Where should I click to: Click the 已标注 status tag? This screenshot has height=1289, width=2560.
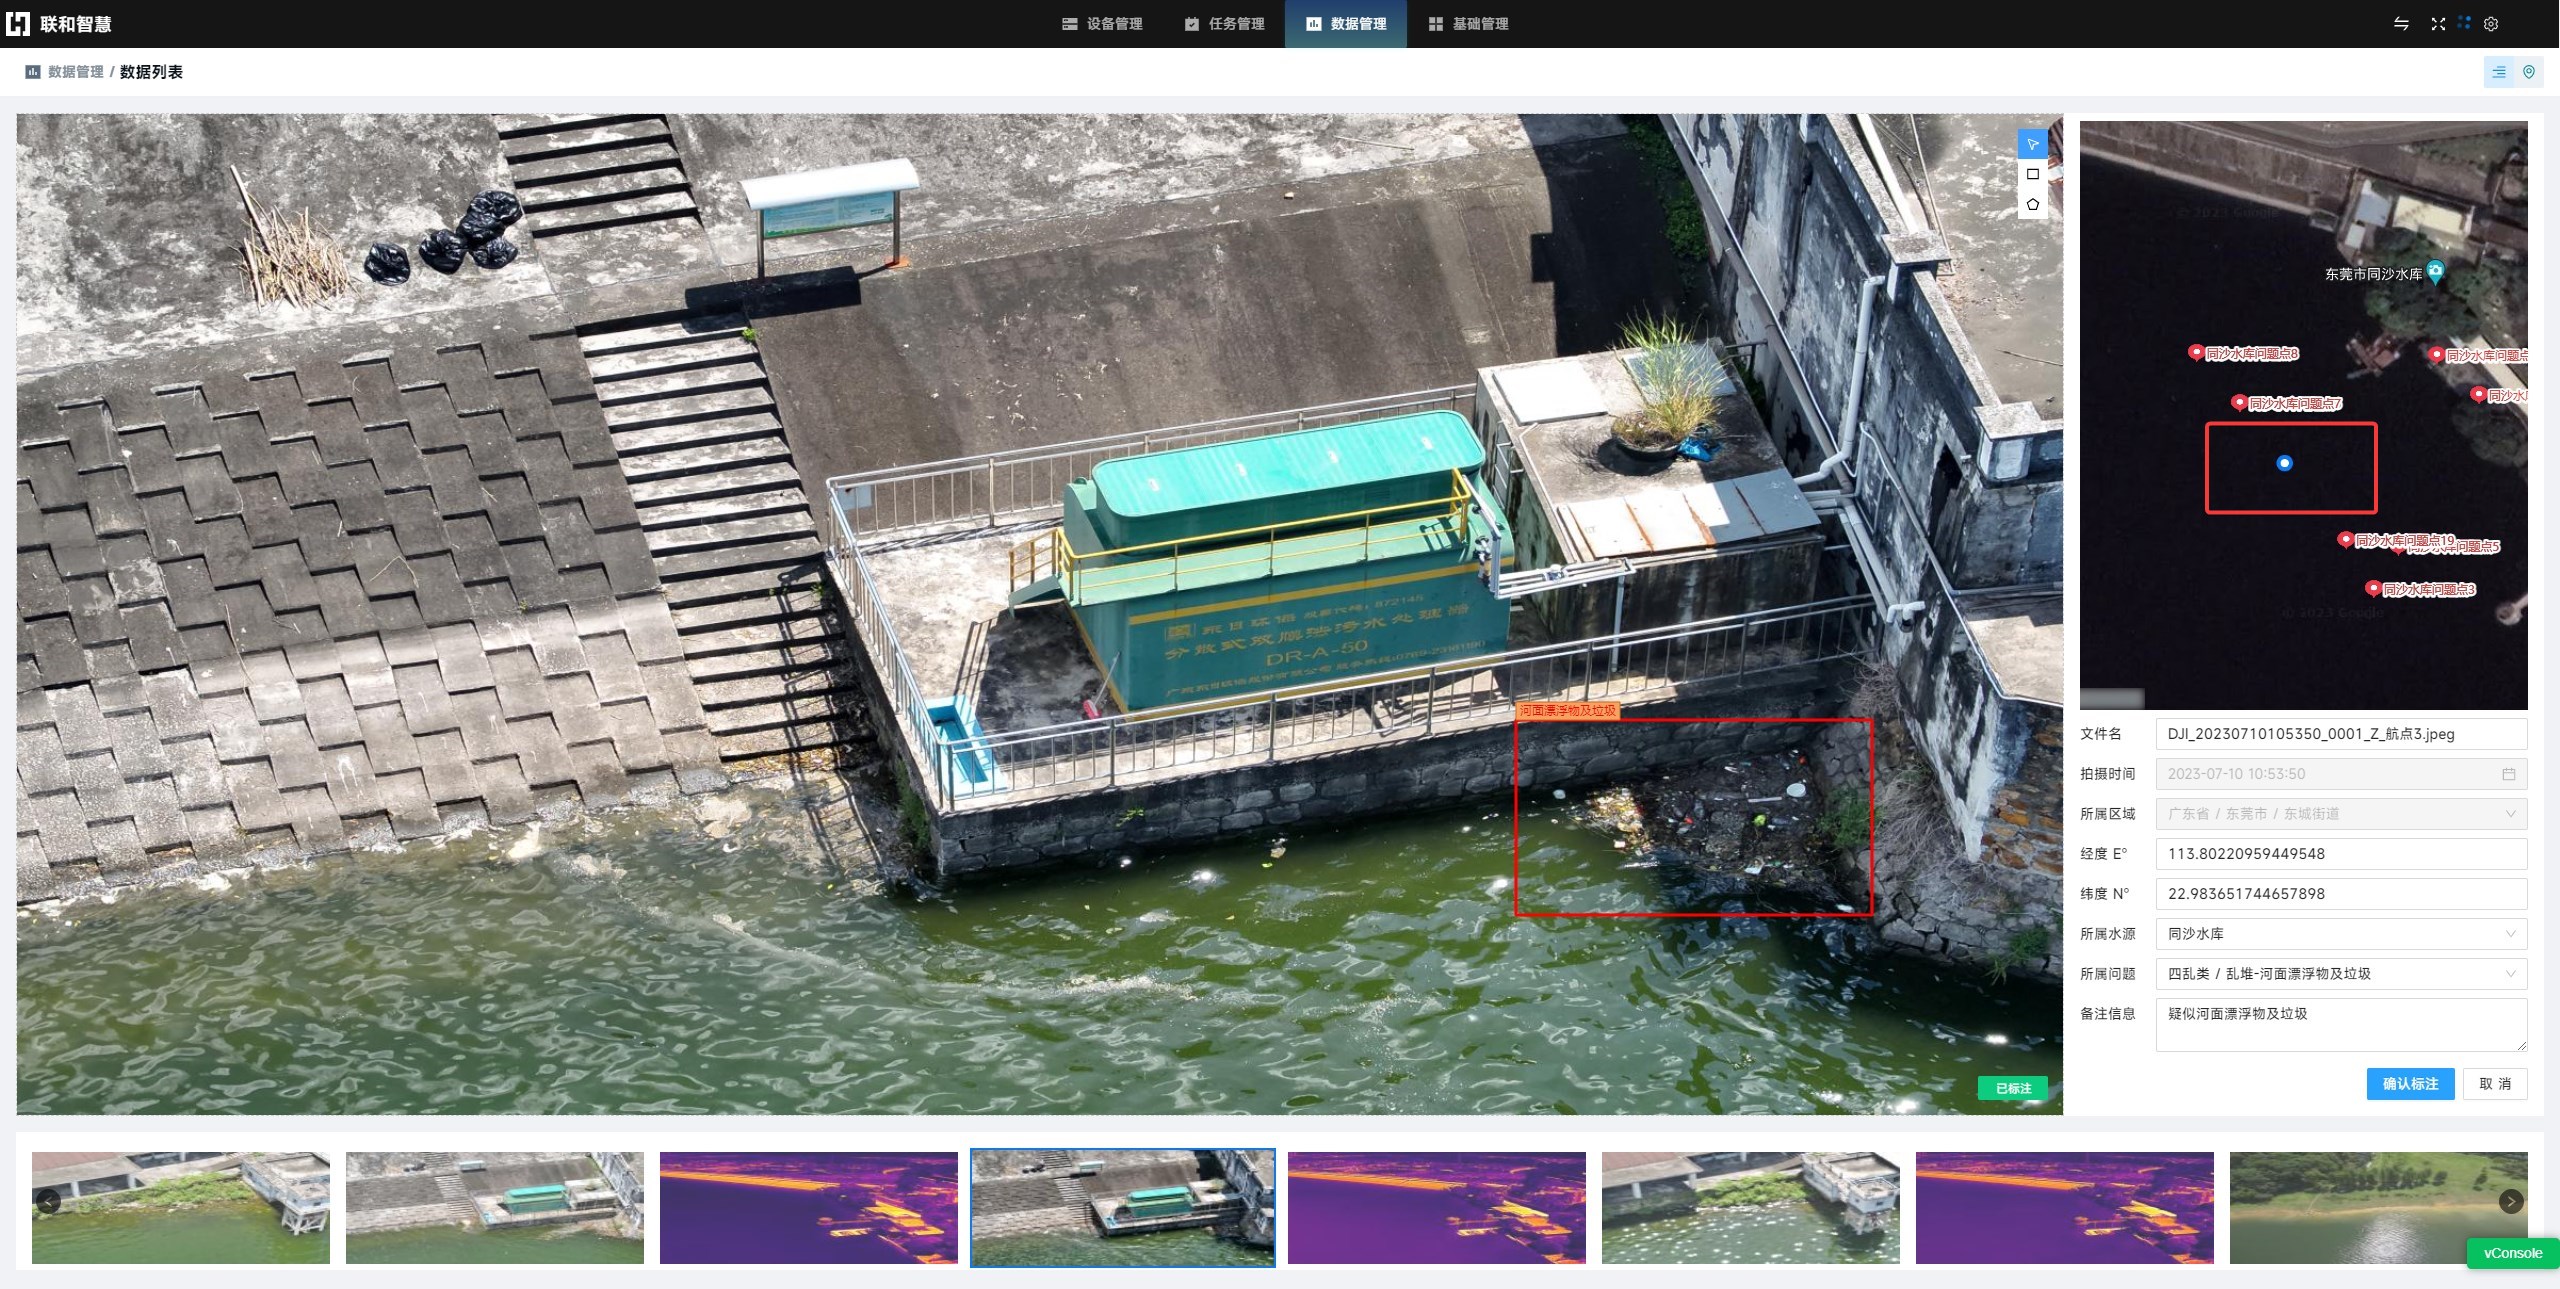click(x=2012, y=1088)
